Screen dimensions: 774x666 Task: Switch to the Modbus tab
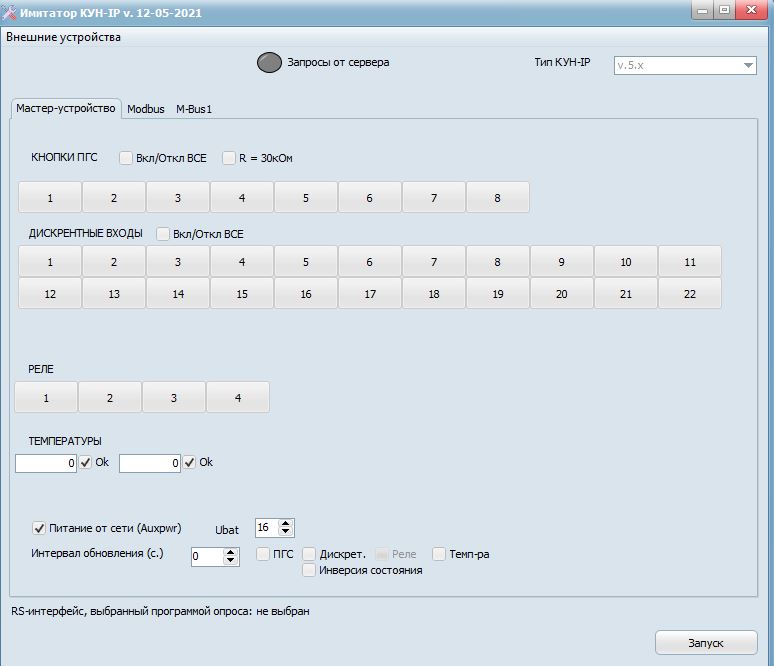(x=145, y=109)
